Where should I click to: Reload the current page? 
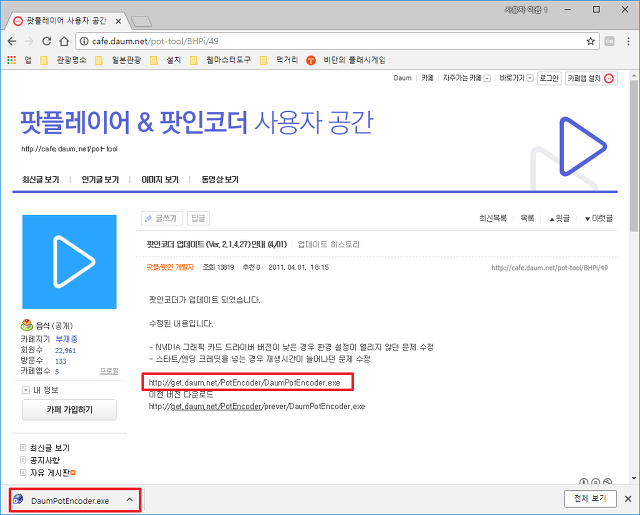(47, 41)
